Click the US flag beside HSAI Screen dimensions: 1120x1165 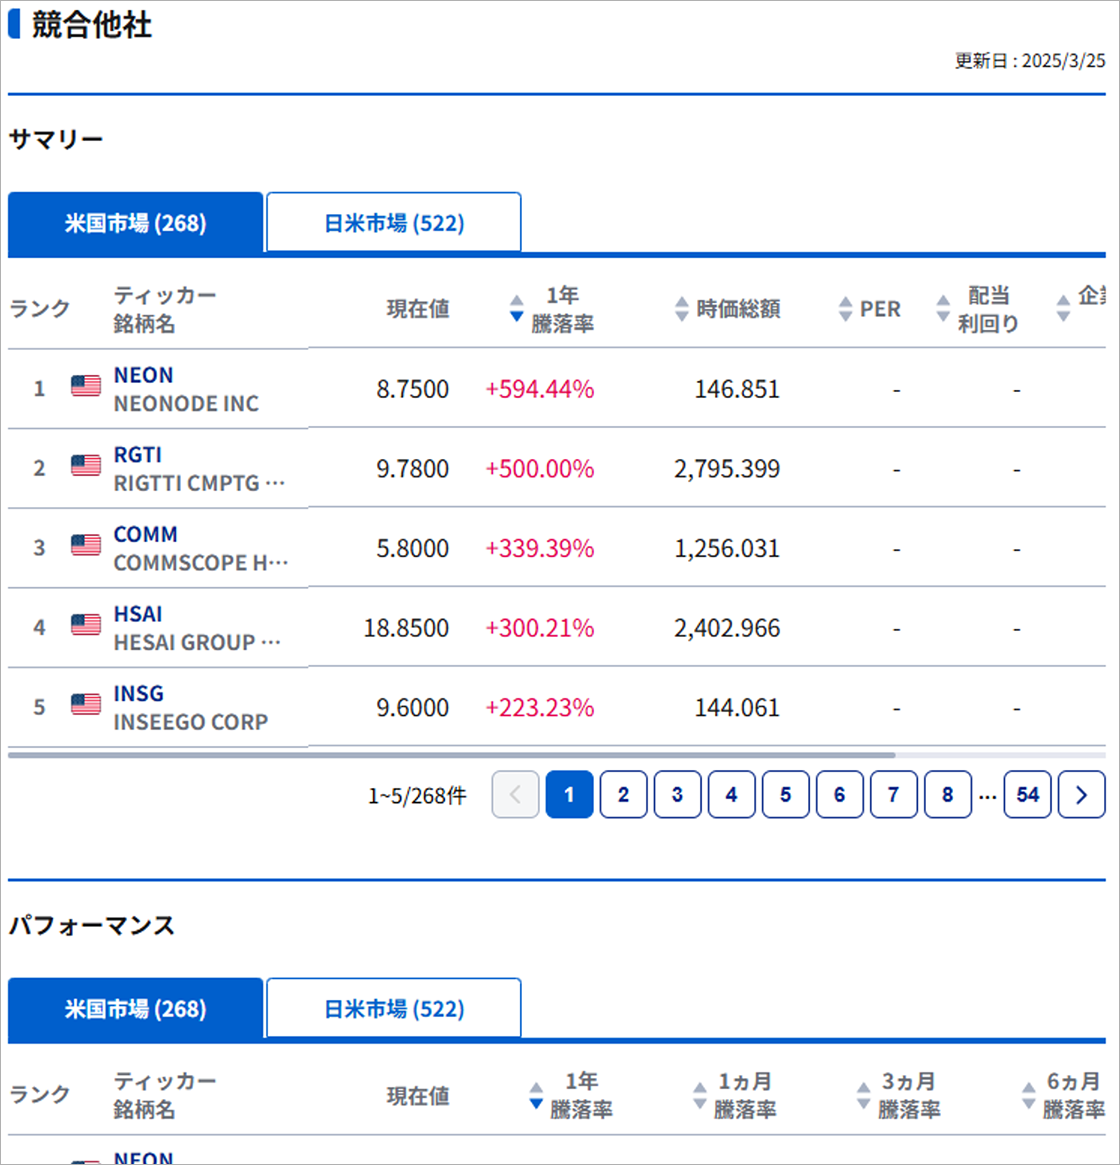point(86,624)
